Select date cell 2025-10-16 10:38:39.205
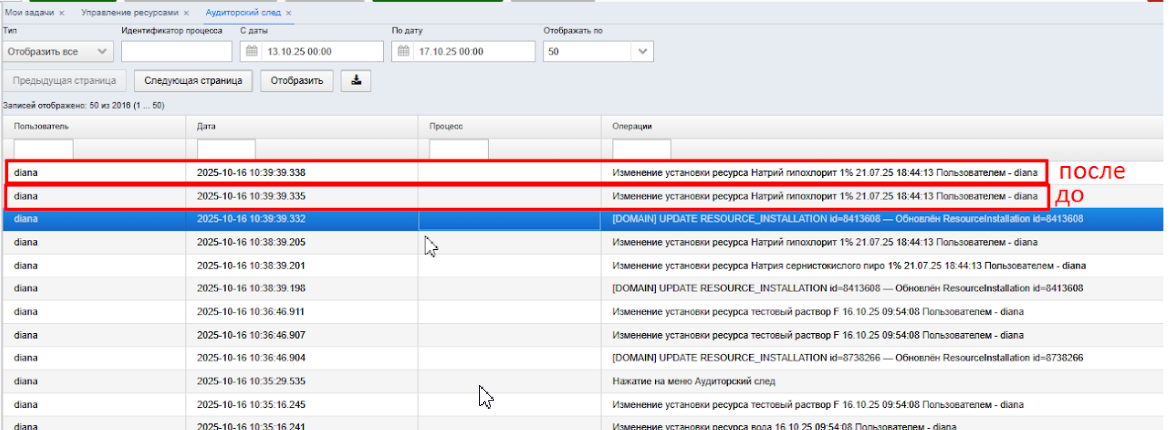Screen dimensions: 1172x430 (251, 242)
